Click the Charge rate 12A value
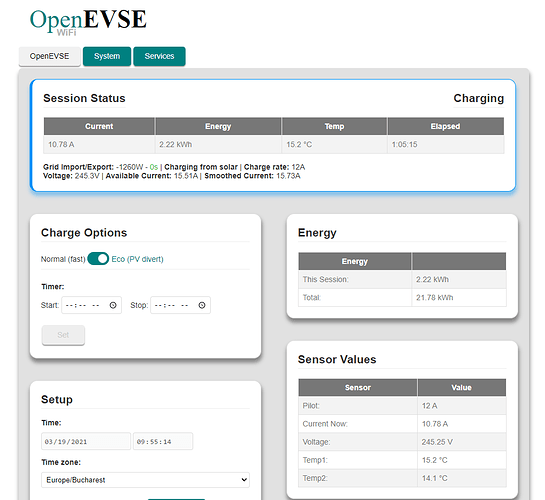The image size is (545, 500). point(298,167)
